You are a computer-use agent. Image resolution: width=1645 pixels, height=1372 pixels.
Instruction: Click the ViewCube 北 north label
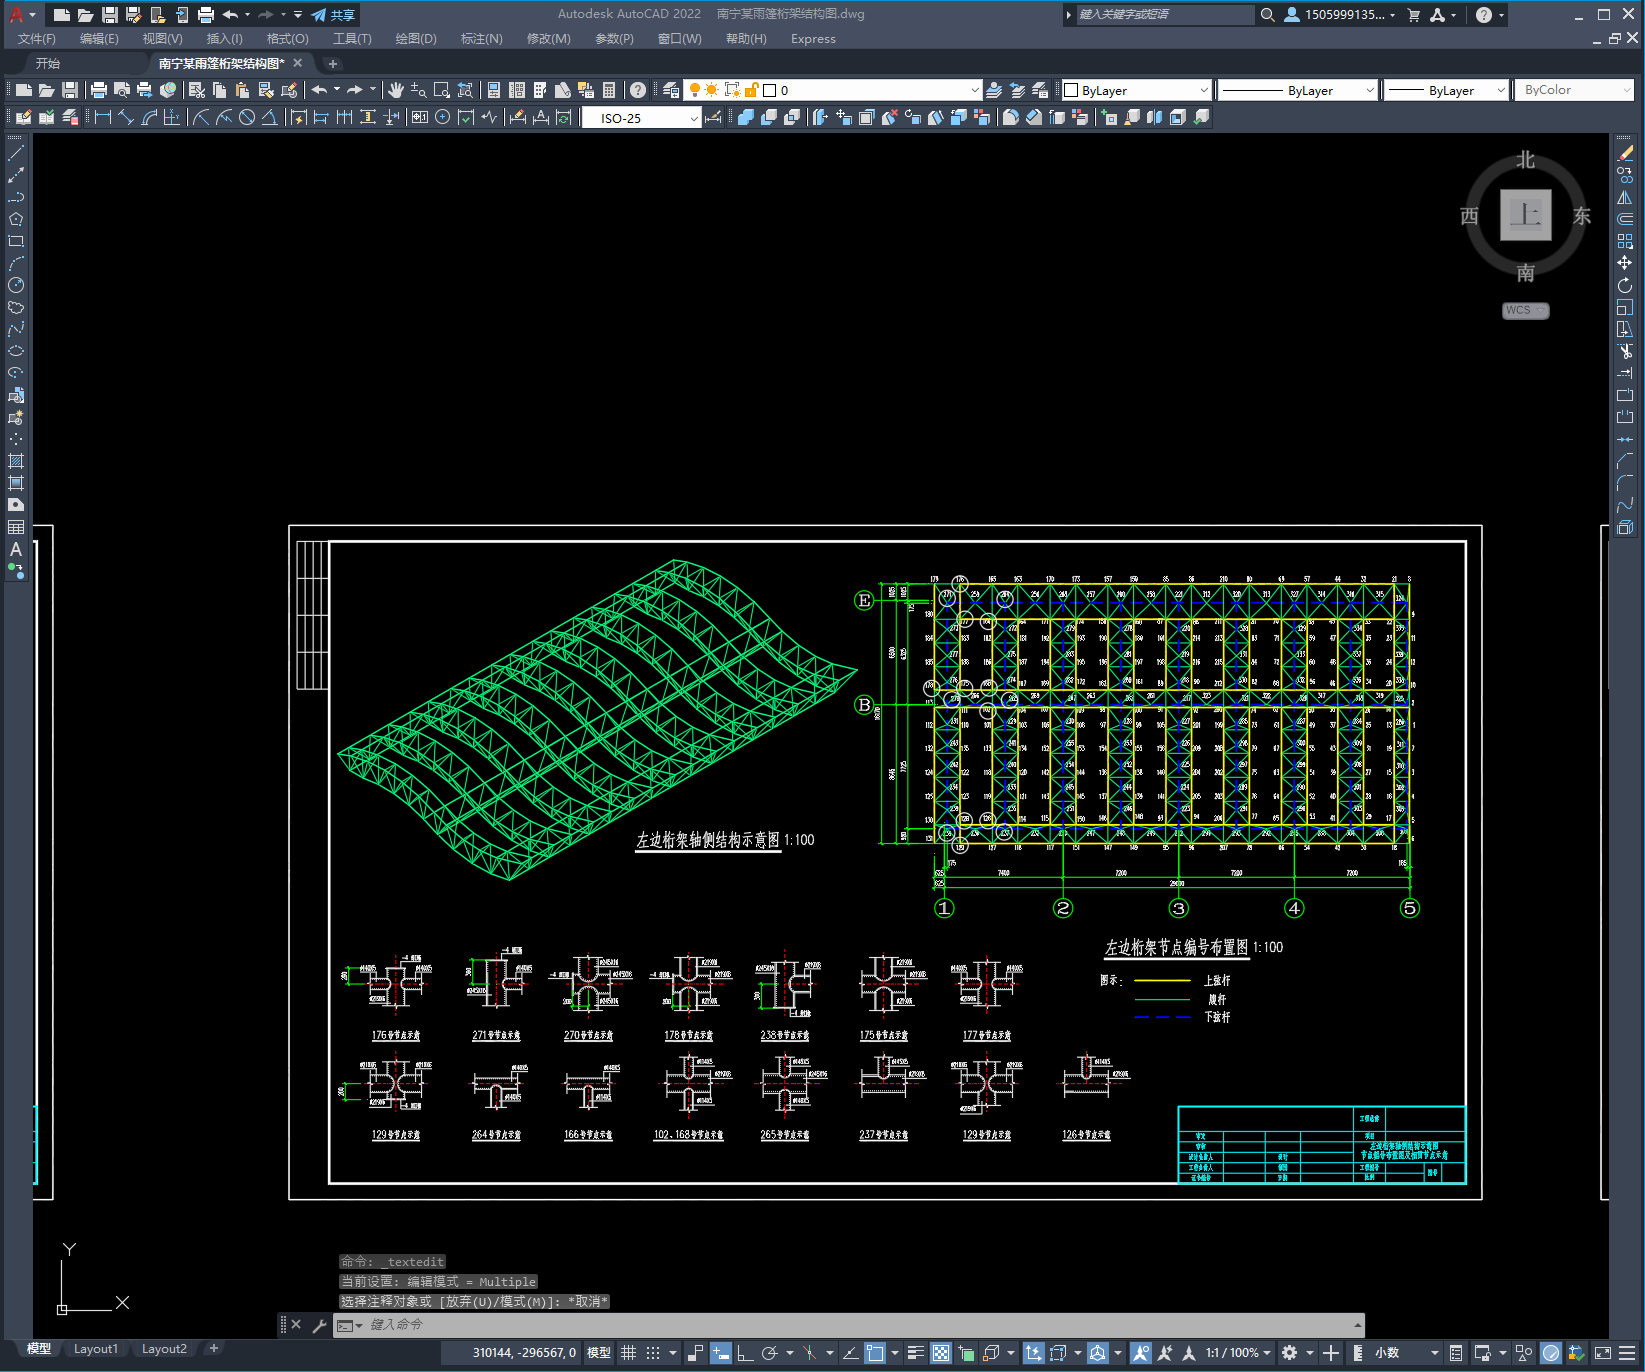tap(1526, 160)
